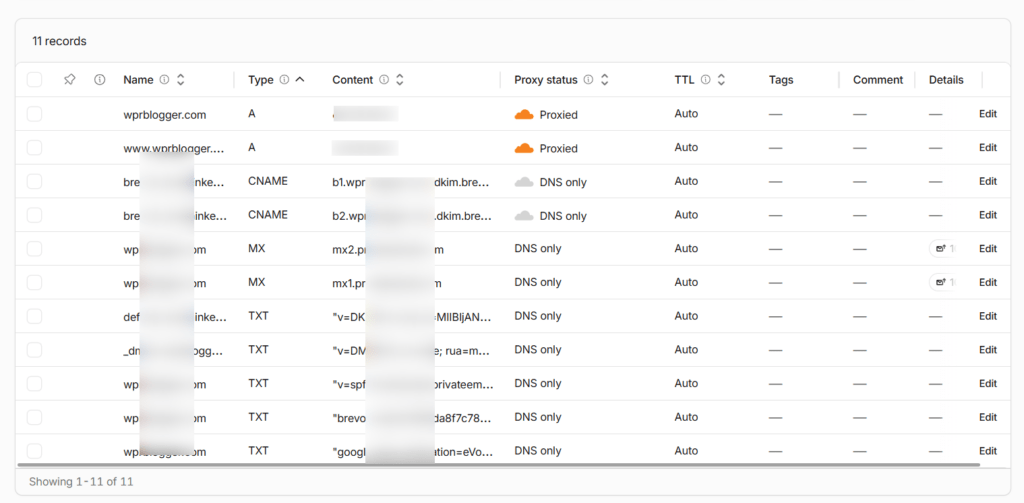Select the v=spf TXT record checkbox
The image size is (1024, 503).
(x=34, y=383)
